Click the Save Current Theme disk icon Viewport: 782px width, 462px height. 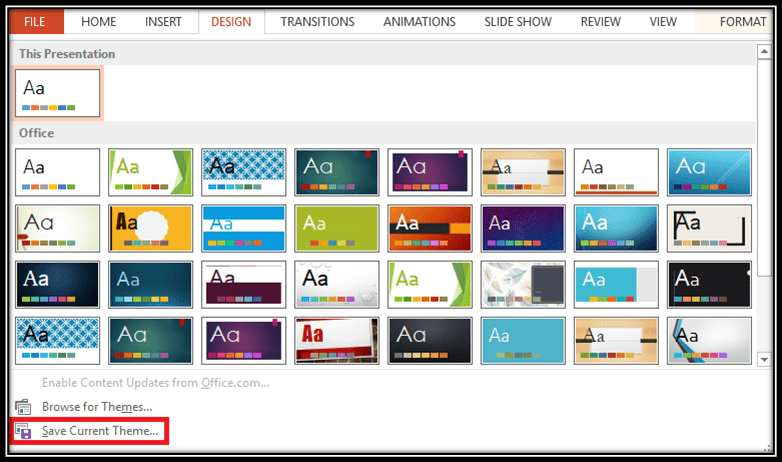(23, 431)
